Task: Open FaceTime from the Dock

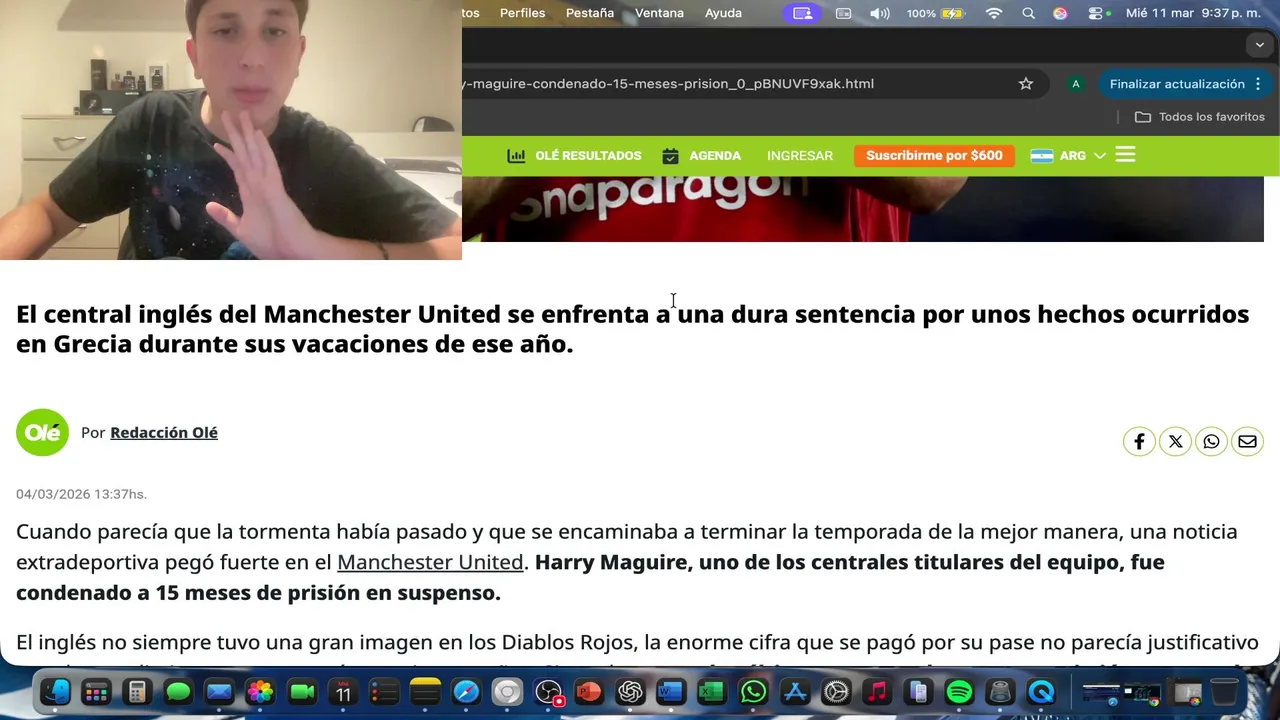Action: pyautogui.click(x=302, y=692)
